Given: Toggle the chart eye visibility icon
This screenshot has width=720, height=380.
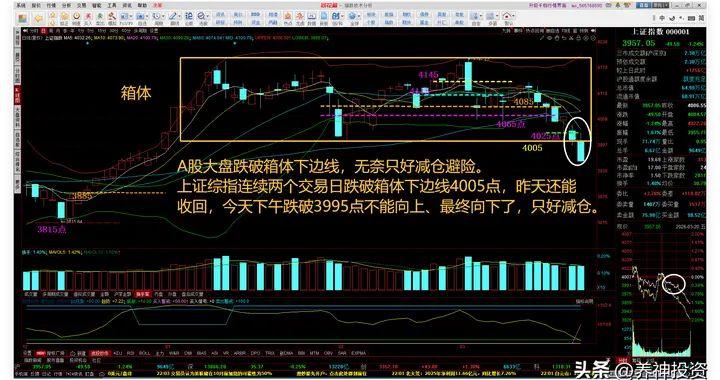Looking at the screenshot, I should tap(549, 38).
